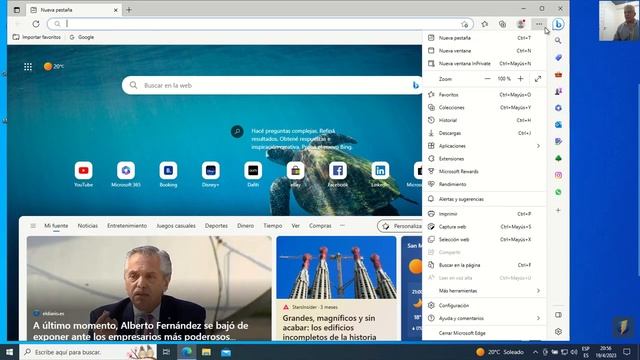Open Mail app from the taskbar
Viewport: 640px width, 360px height.
coord(226,352)
